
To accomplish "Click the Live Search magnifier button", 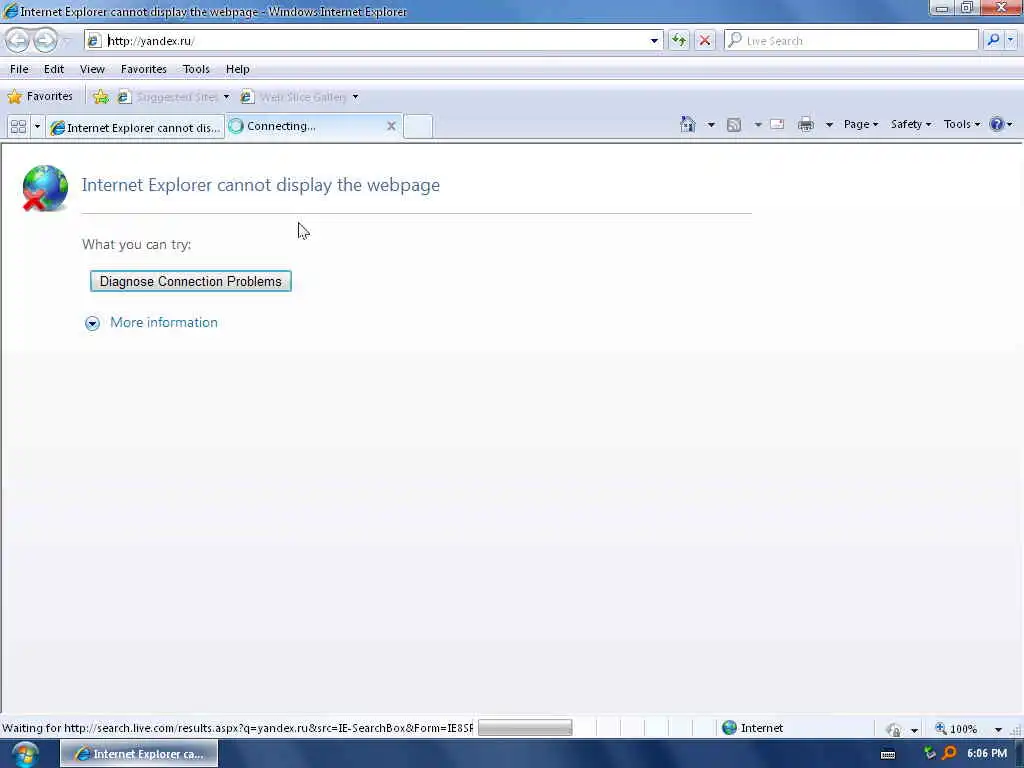I will tap(993, 40).
